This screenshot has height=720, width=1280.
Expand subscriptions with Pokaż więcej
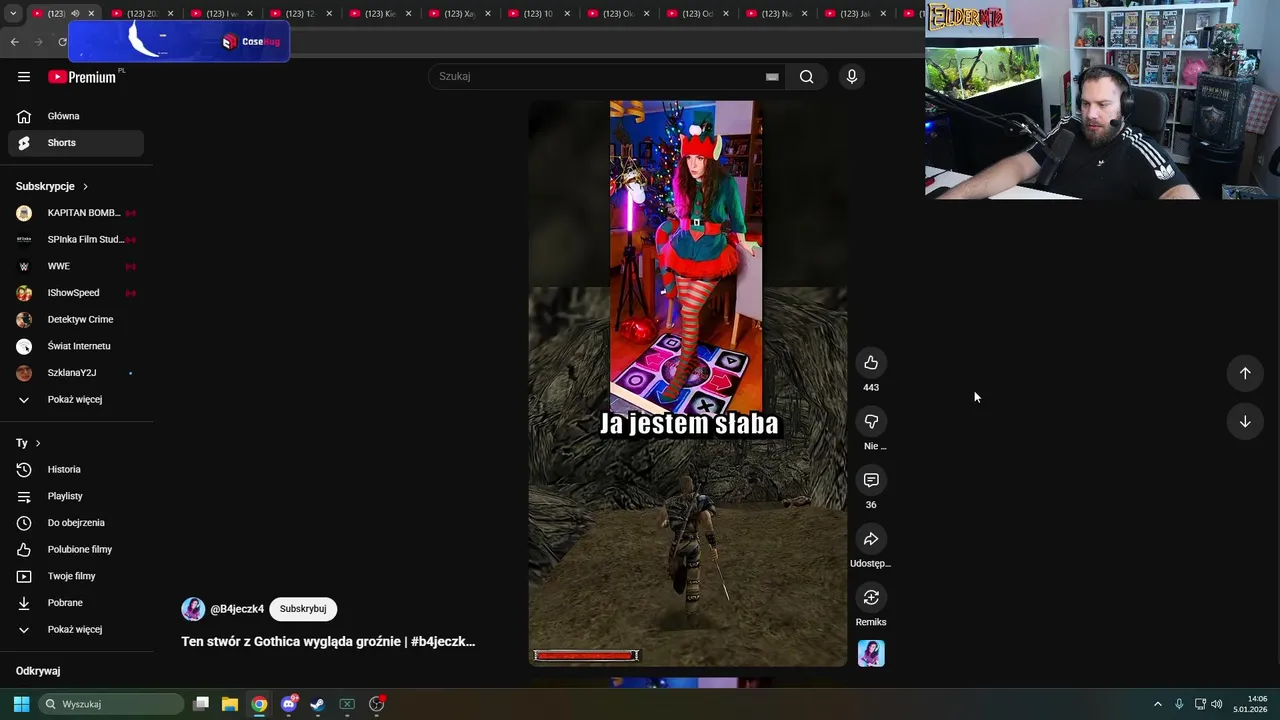76,400
